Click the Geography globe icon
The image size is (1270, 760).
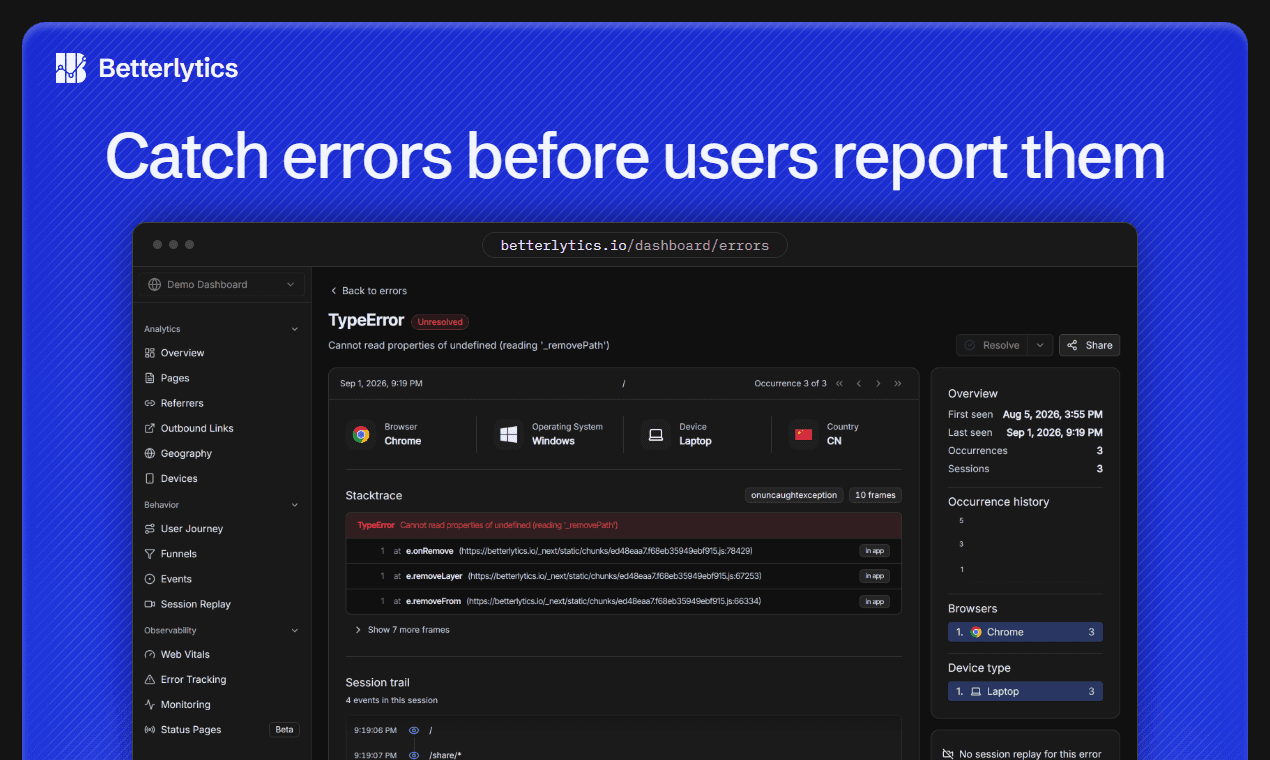150,453
